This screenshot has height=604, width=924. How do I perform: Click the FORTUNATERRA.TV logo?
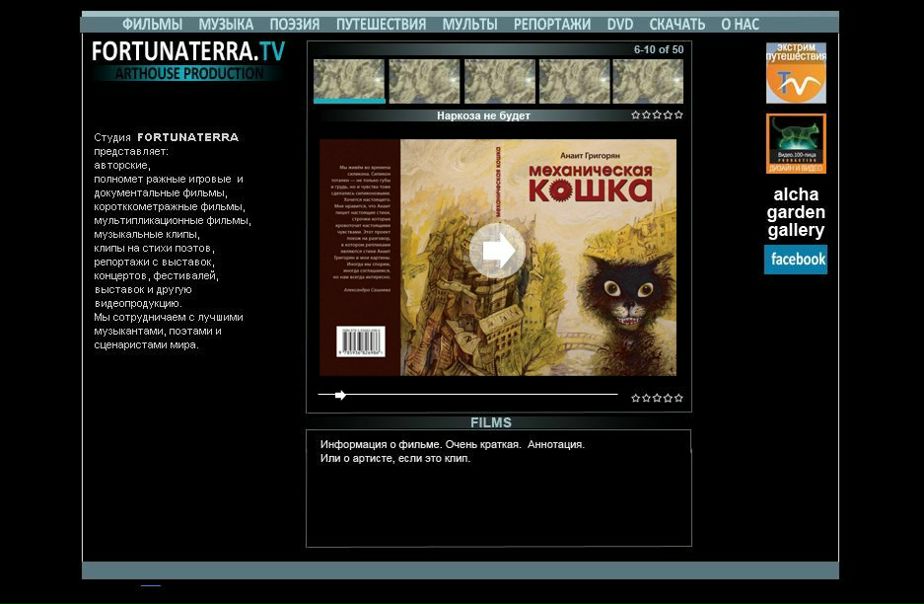point(188,52)
